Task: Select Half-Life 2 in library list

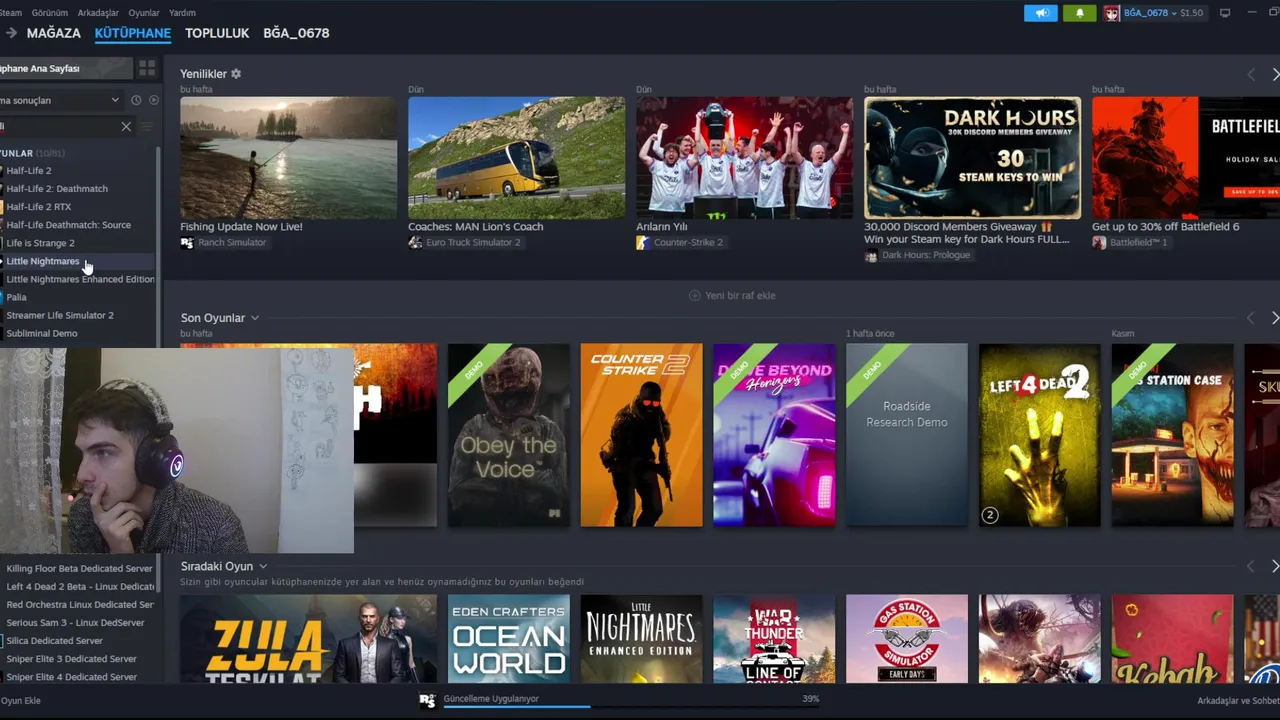Action: coord(28,171)
